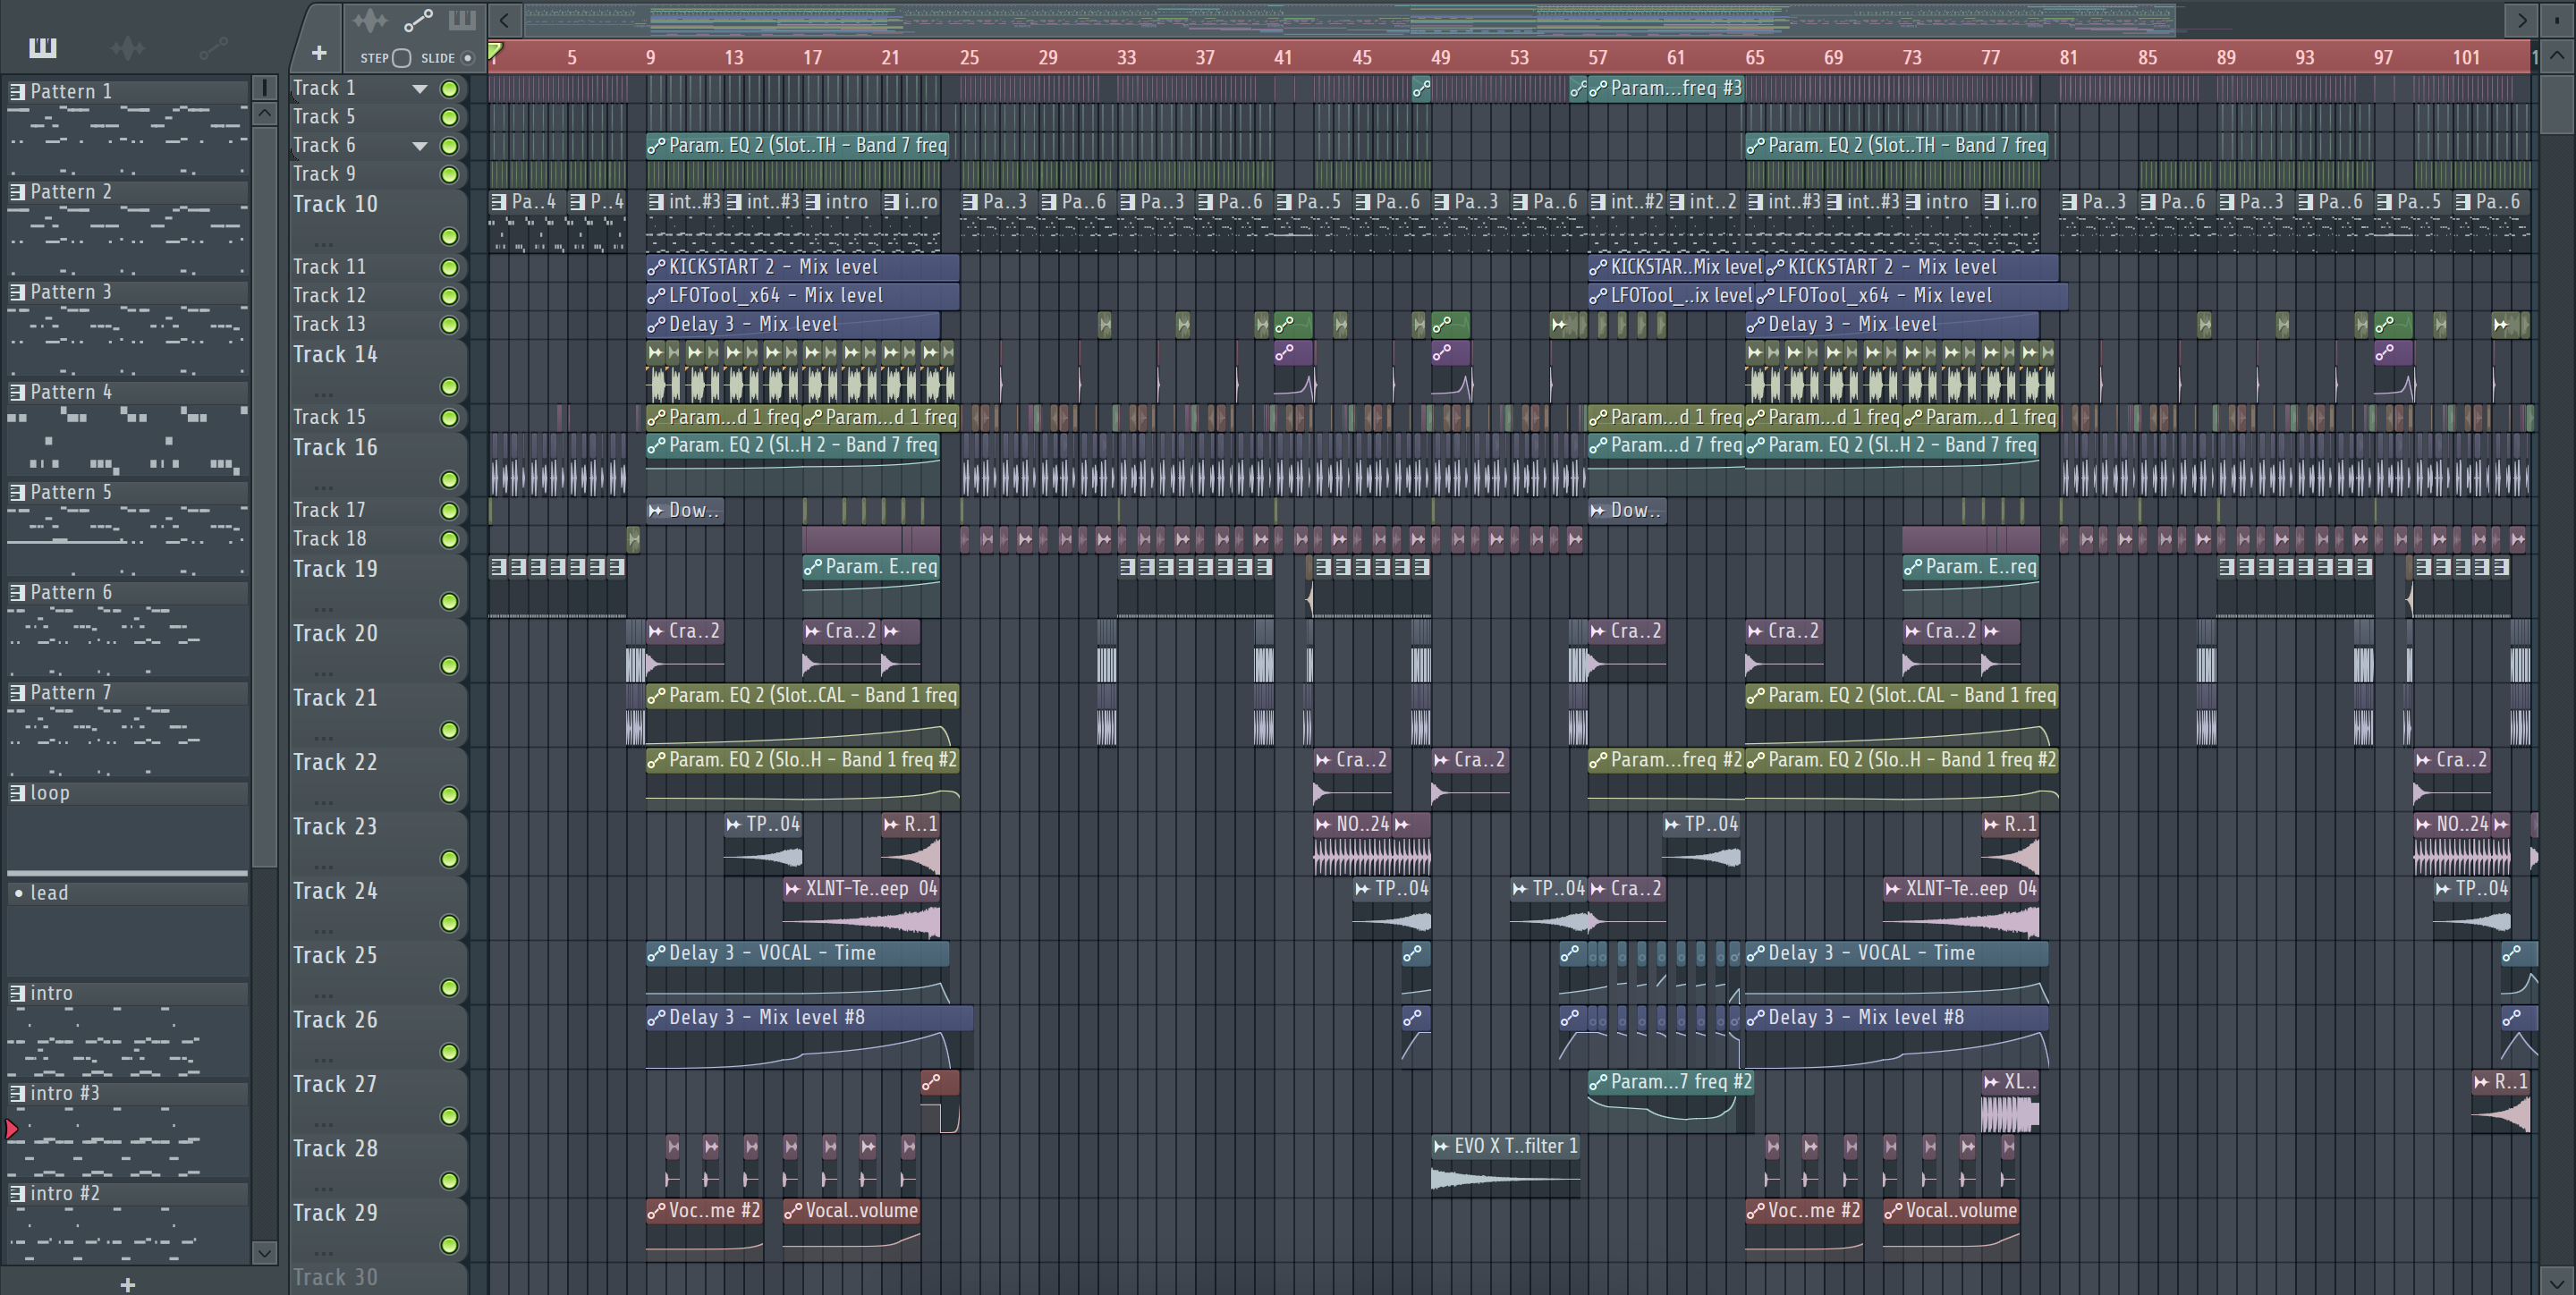
Task: Click bar 57 on the timeline ruler
Action: [1597, 57]
